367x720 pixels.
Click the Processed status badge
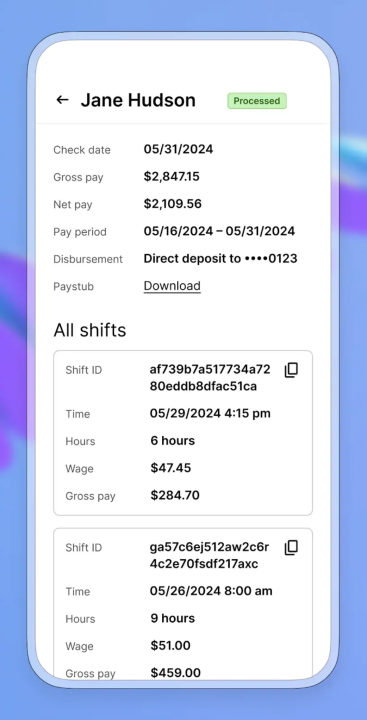257,101
